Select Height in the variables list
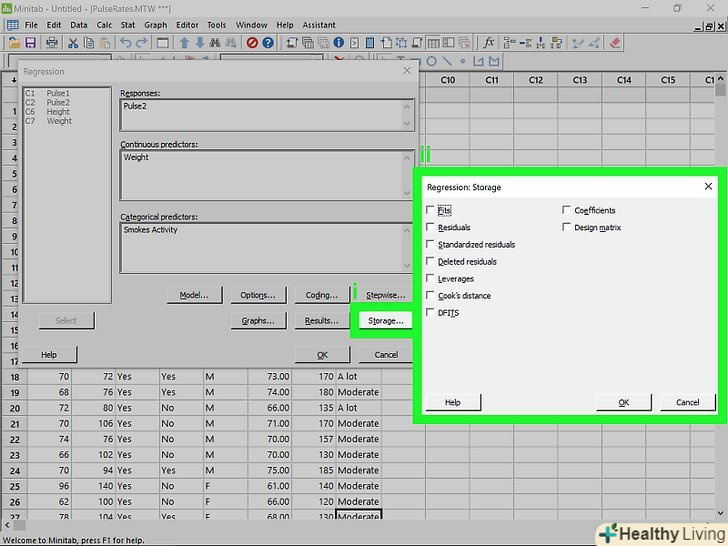This screenshot has height=546, width=728. tap(58, 112)
